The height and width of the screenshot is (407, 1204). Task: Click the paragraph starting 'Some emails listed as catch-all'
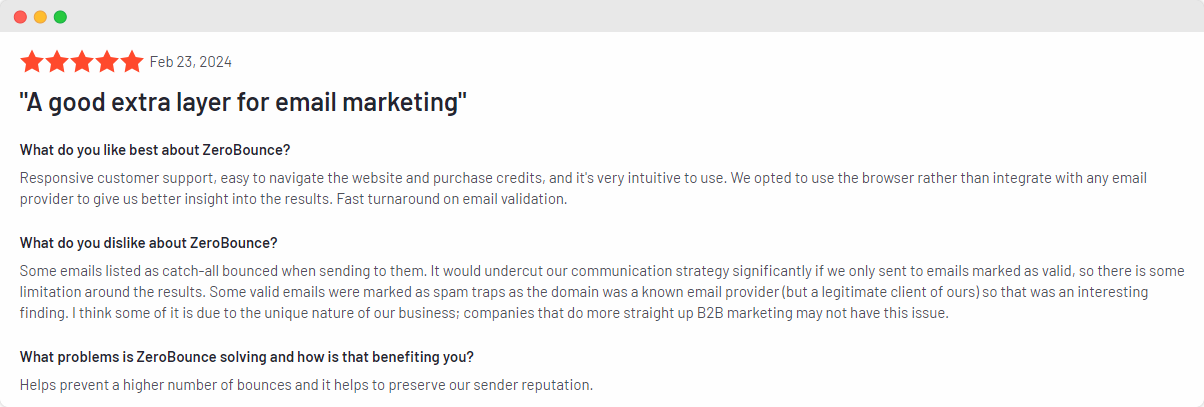coord(601,291)
